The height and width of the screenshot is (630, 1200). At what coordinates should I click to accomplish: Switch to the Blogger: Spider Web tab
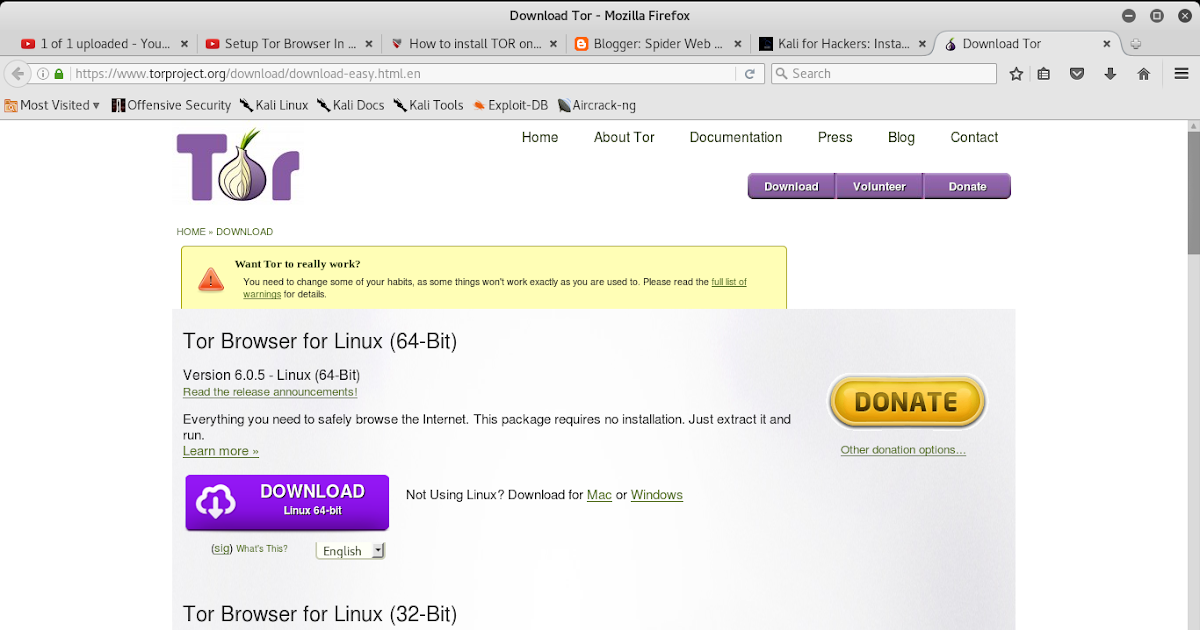pyautogui.click(x=659, y=44)
